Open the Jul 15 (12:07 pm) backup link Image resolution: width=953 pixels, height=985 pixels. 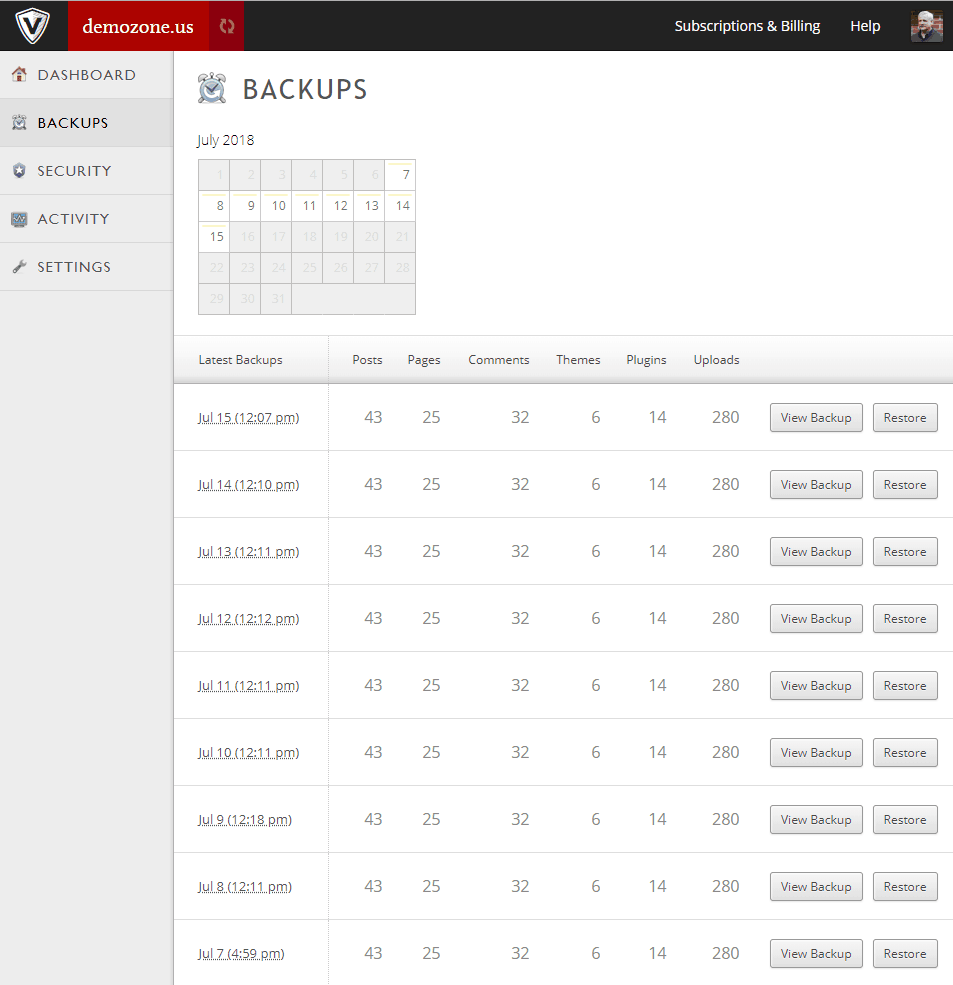click(x=248, y=418)
